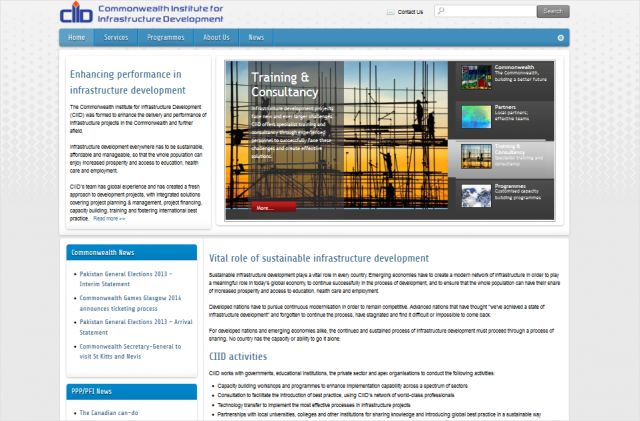Open Pakistan General Elections Interim Statement link
Image resolution: width=640 pixels, height=421 pixels.
click(x=126, y=279)
